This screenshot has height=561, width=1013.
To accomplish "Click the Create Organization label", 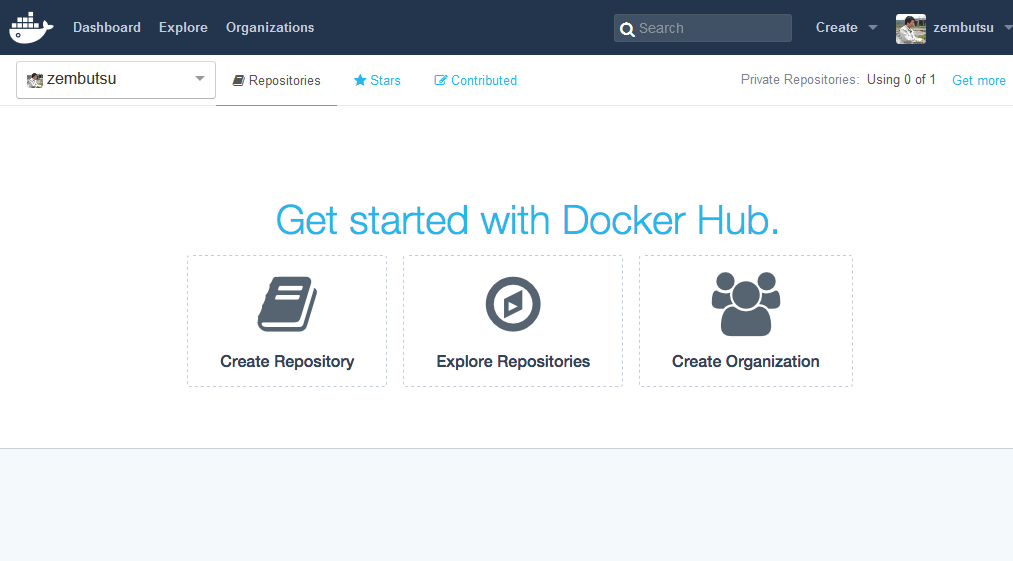I will 746,361.
